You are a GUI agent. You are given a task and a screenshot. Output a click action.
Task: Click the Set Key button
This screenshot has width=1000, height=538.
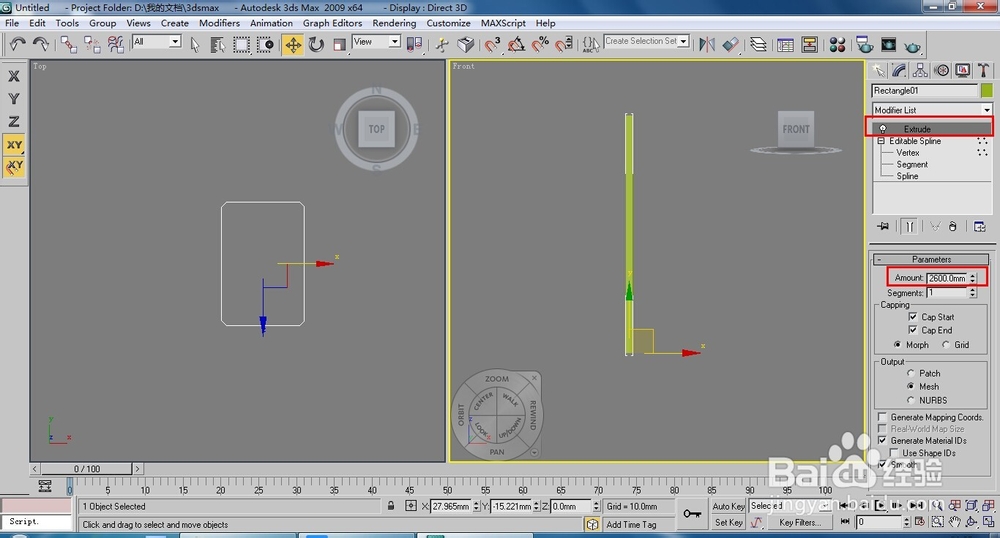point(728,522)
